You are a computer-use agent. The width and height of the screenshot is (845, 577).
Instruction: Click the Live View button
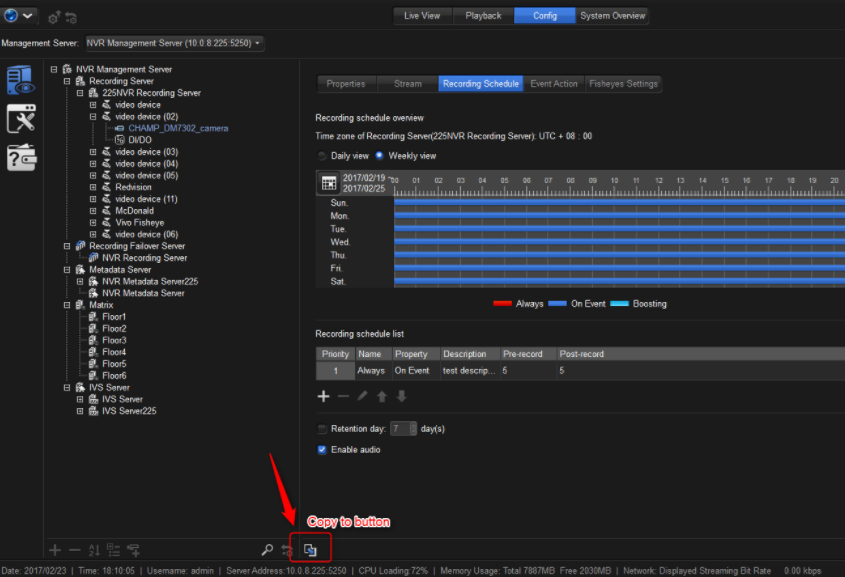[x=424, y=16]
